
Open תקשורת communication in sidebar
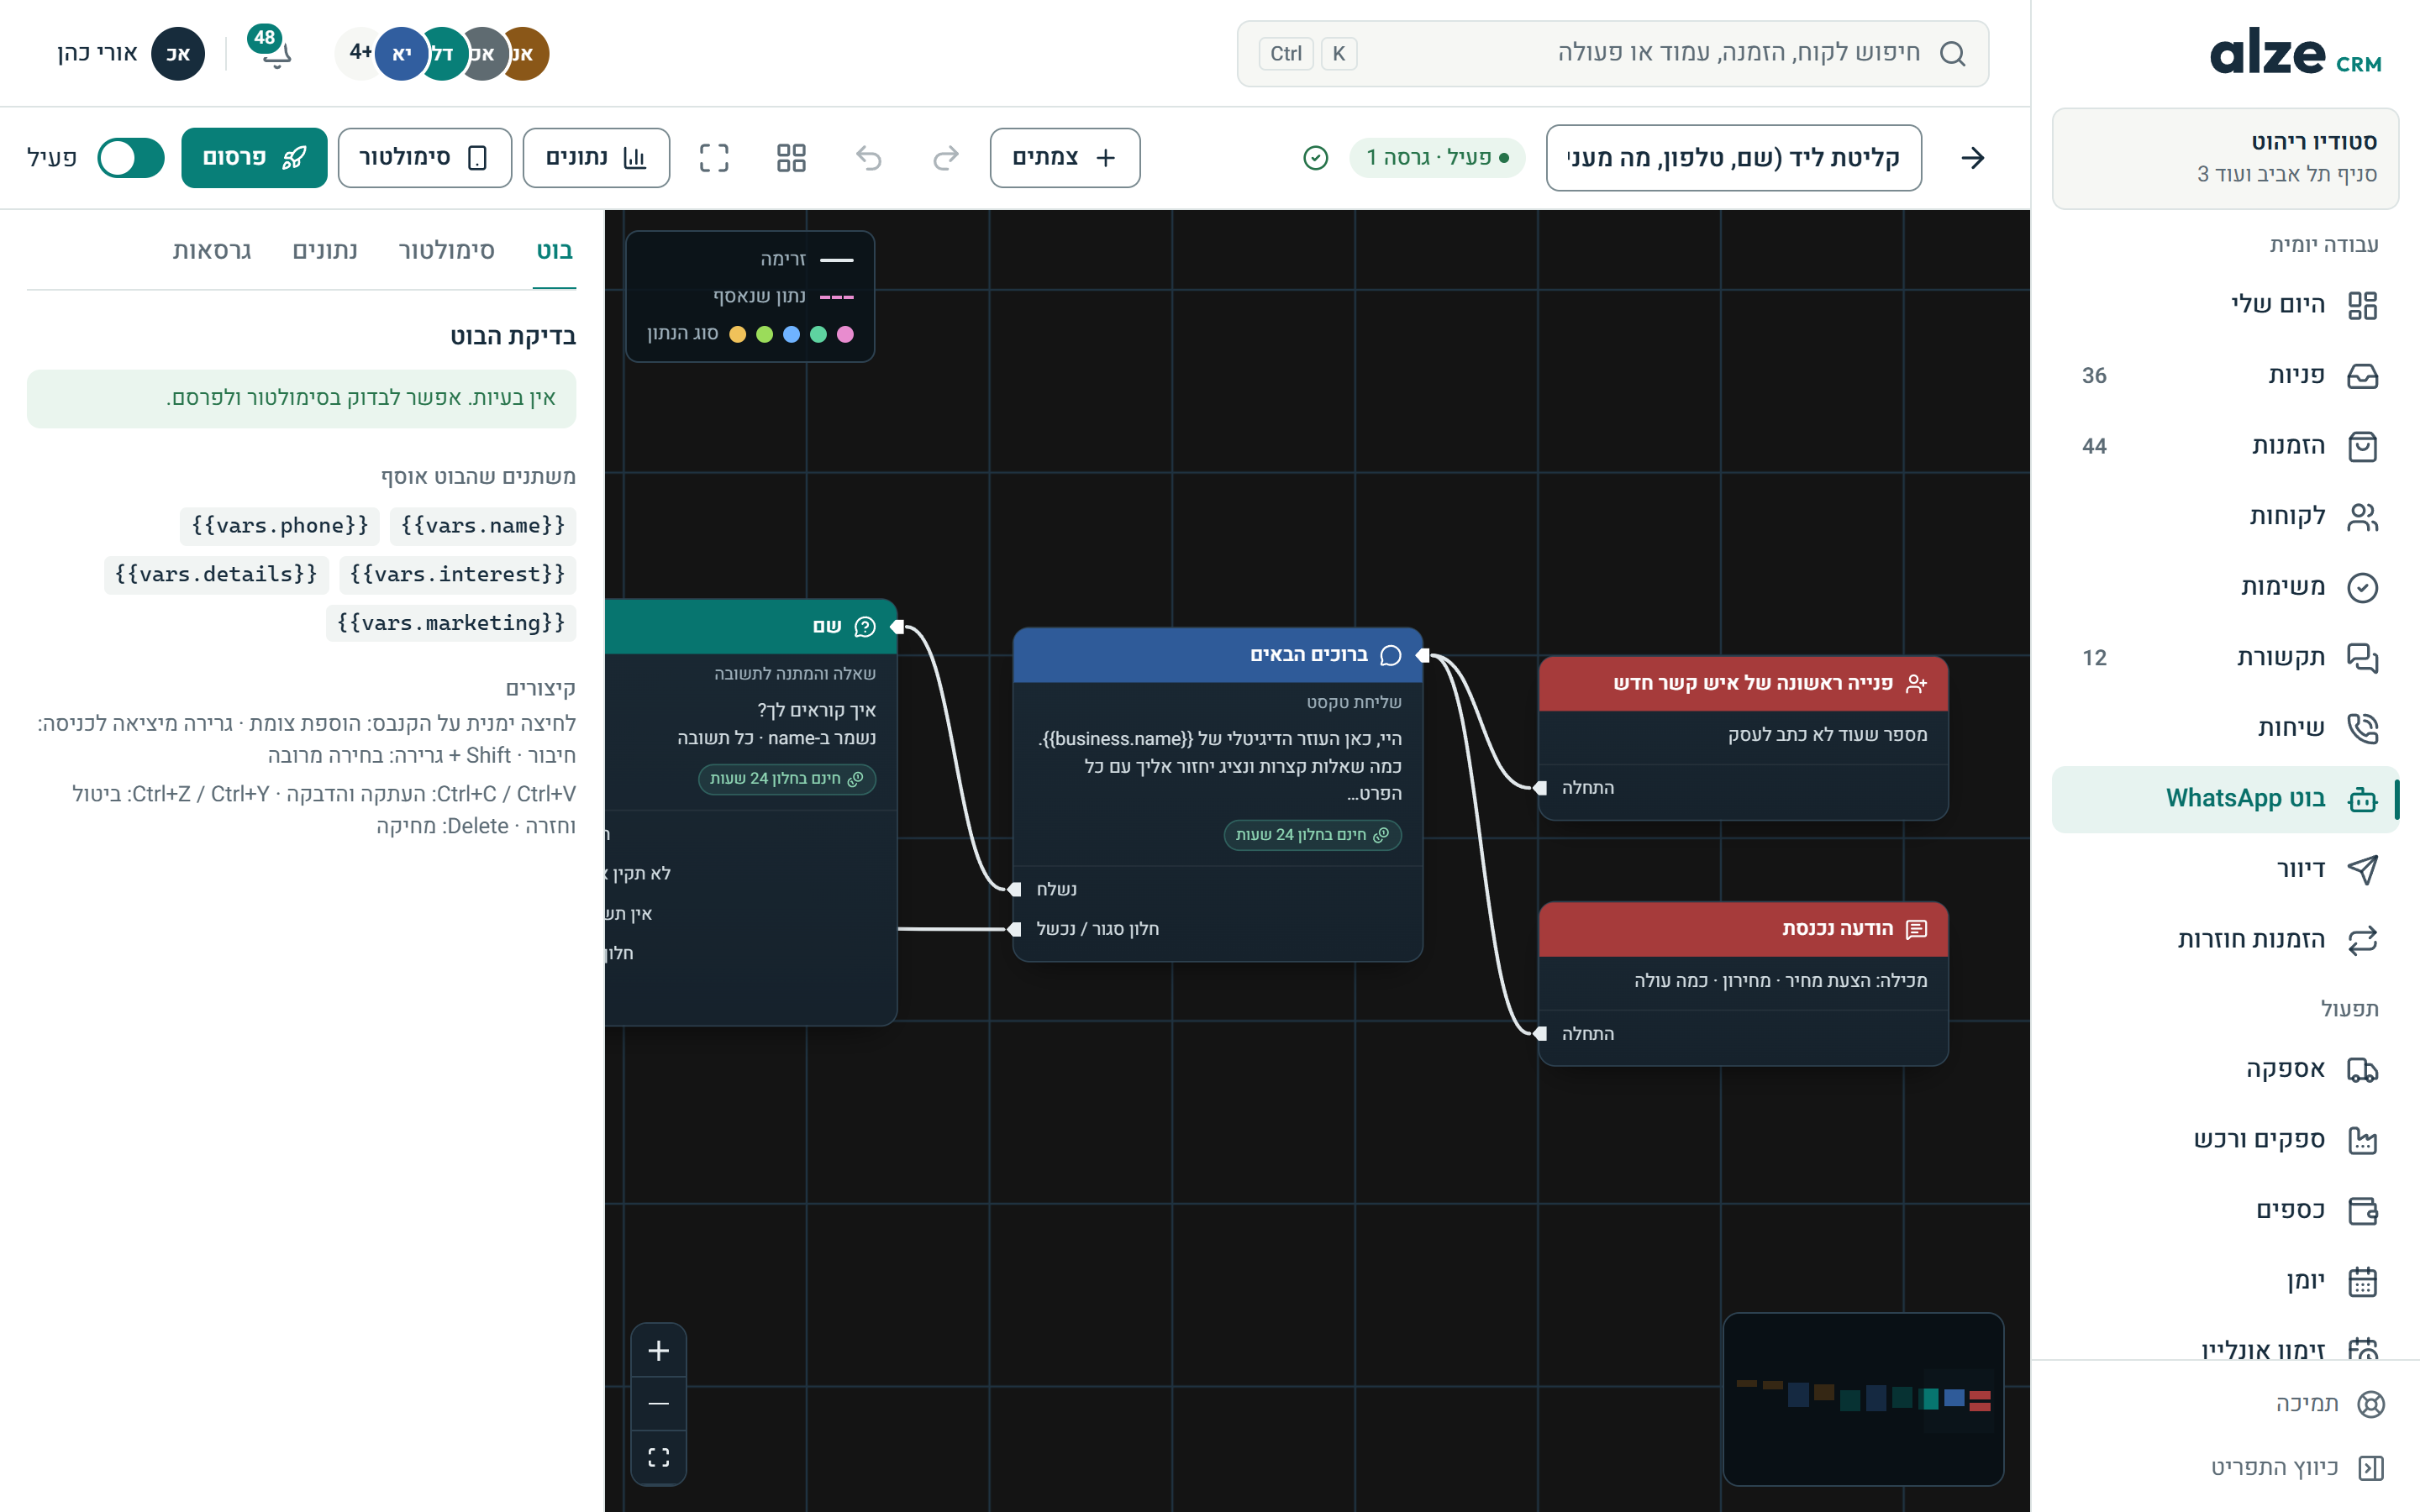(x=2225, y=658)
